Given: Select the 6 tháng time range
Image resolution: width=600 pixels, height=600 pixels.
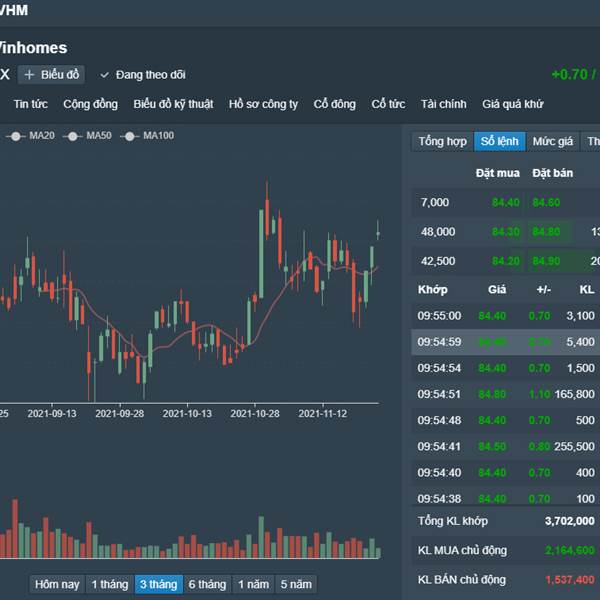Looking at the screenshot, I should 207,584.
